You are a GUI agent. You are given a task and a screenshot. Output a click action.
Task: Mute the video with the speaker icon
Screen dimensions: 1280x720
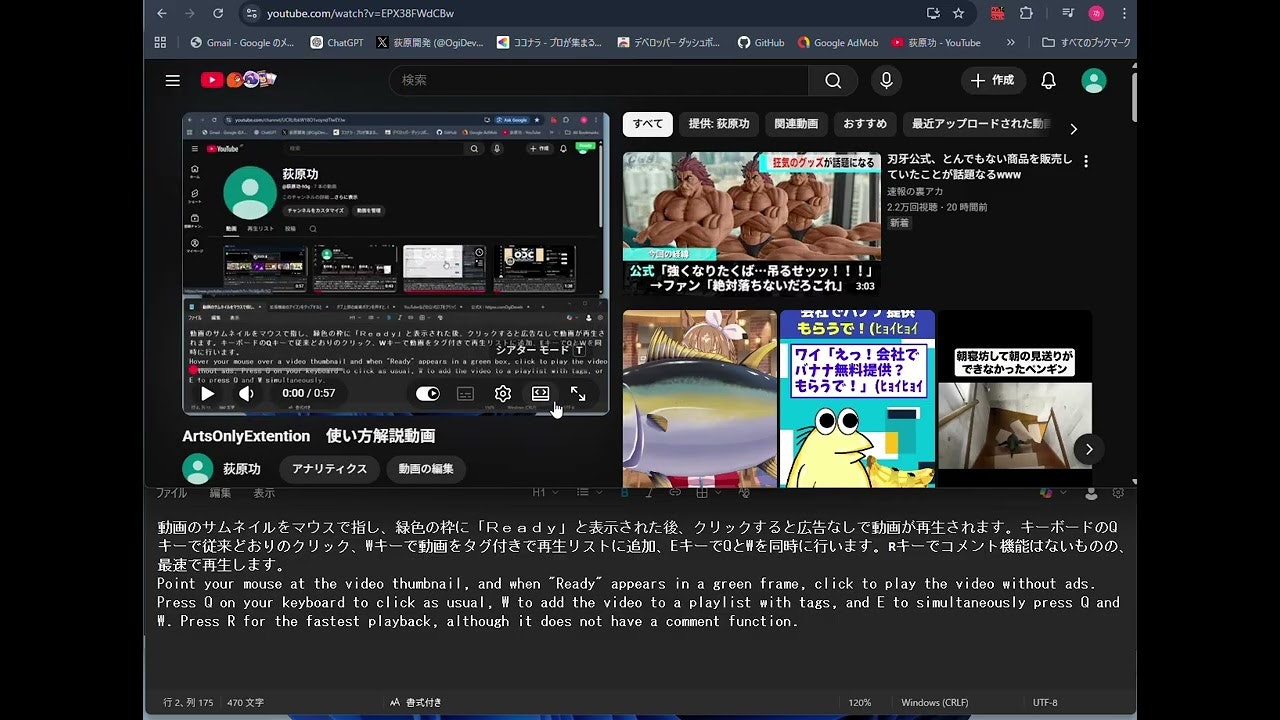(x=245, y=393)
